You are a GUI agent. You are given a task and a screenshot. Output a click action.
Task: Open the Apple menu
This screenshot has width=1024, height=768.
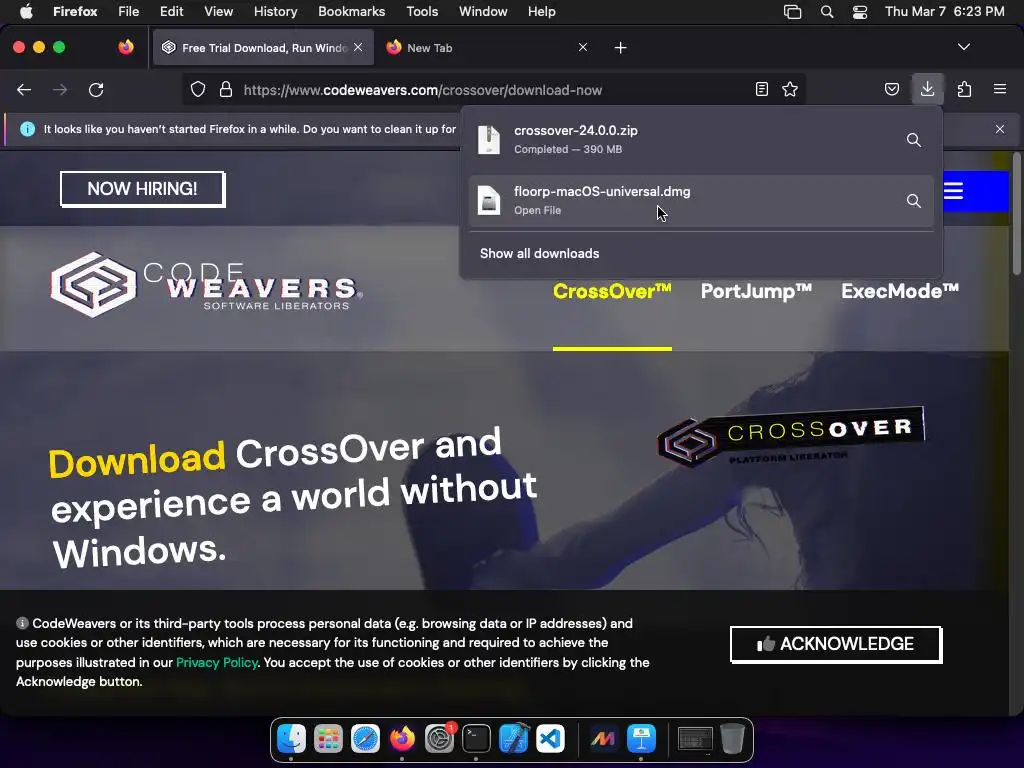tap(26, 11)
